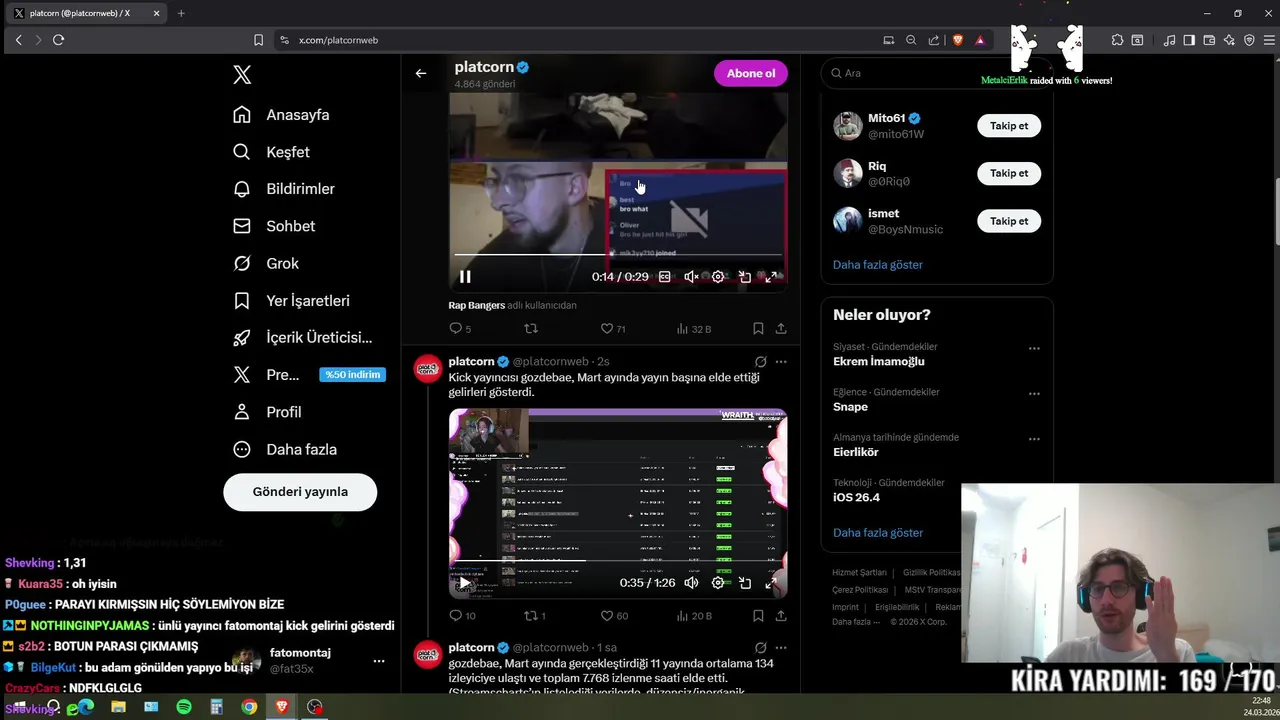Image resolution: width=1280 pixels, height=720 pixels.
Task: Go to Anasayfa home page
Action: 281,115
